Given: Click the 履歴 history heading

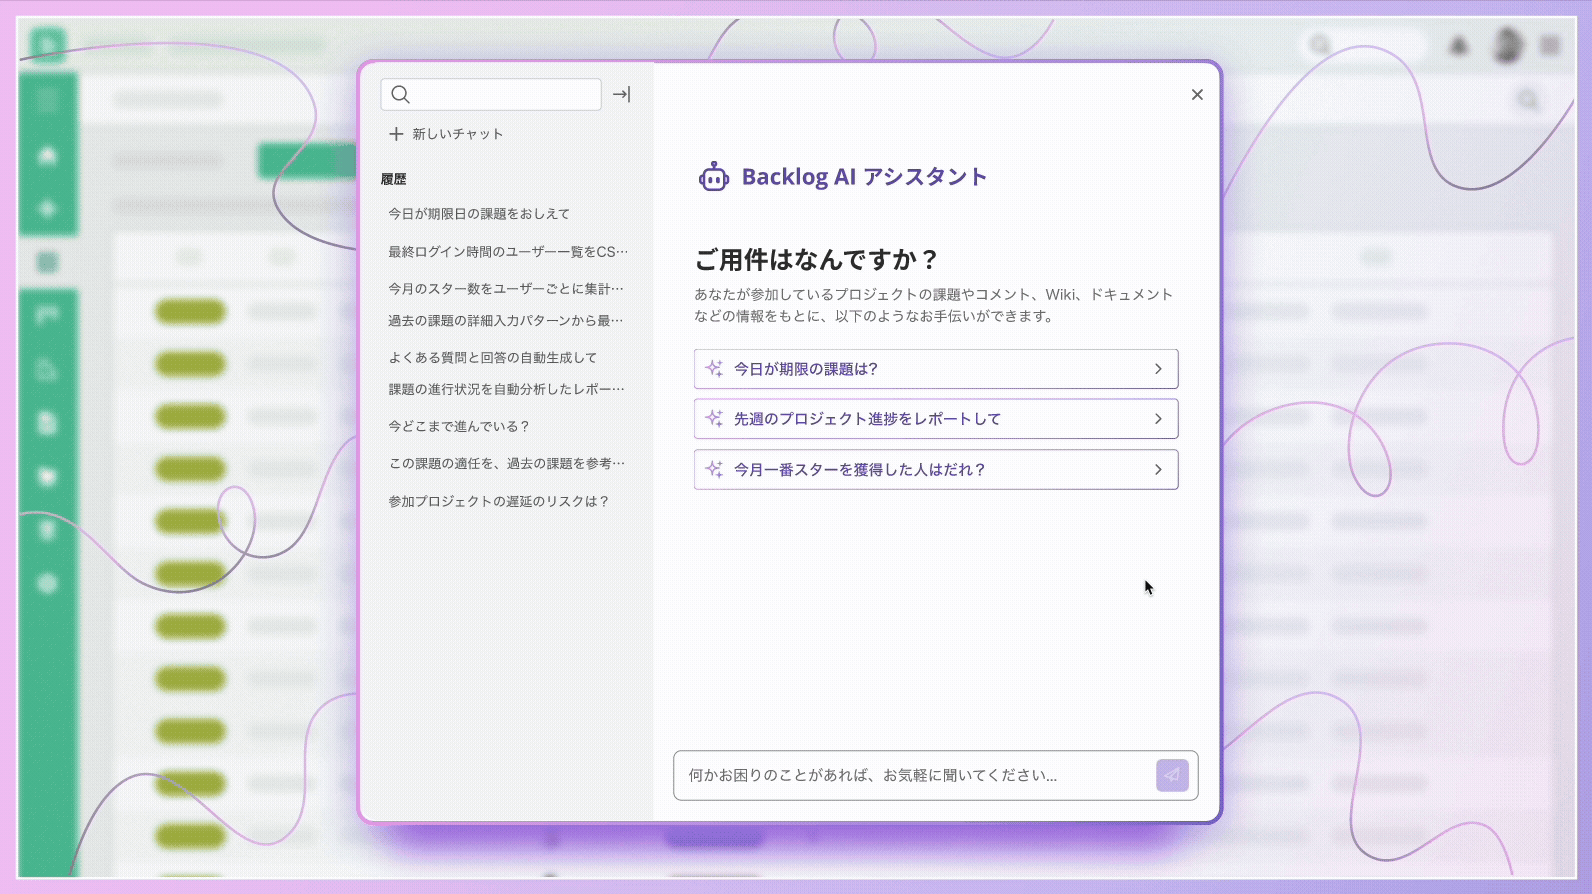Looking at the screenshot, I should pos(393,180).
